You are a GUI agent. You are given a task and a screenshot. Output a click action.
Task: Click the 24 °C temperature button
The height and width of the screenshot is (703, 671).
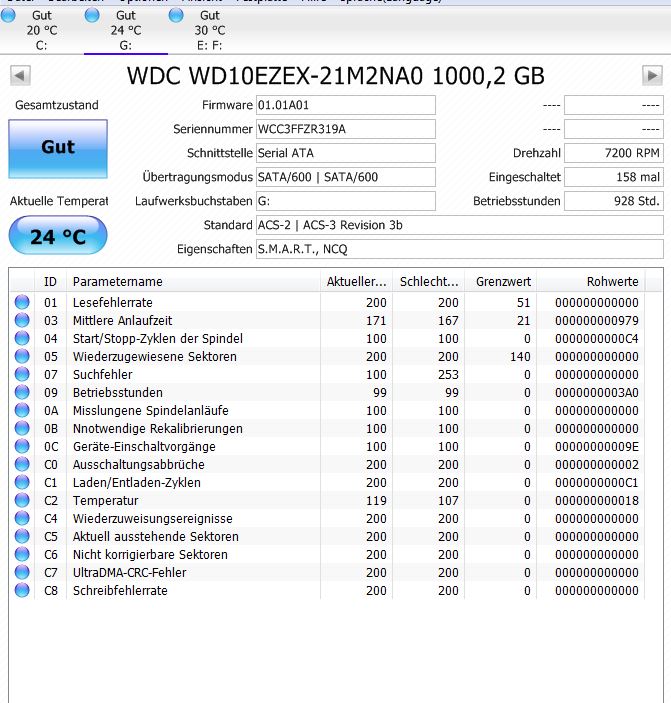click(58, 235)
